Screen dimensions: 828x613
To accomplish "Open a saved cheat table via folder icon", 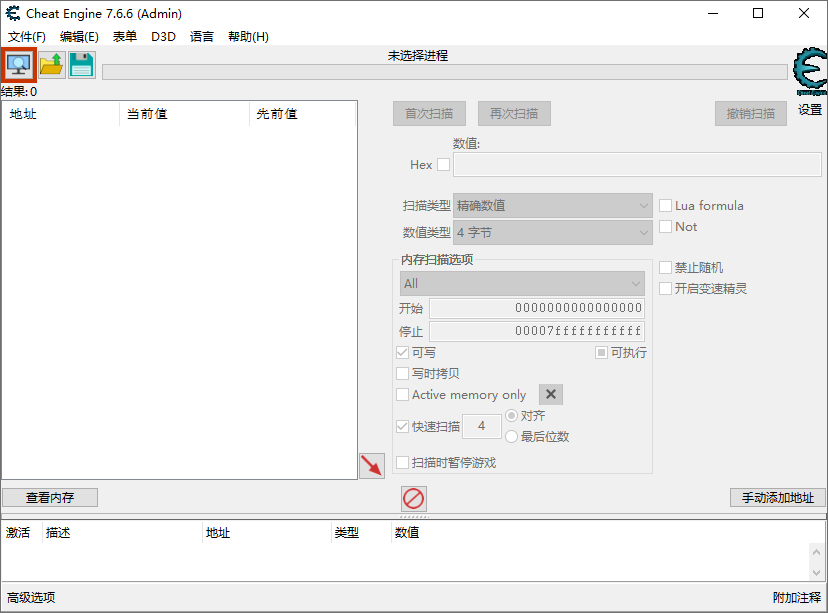I will (49, 64).
